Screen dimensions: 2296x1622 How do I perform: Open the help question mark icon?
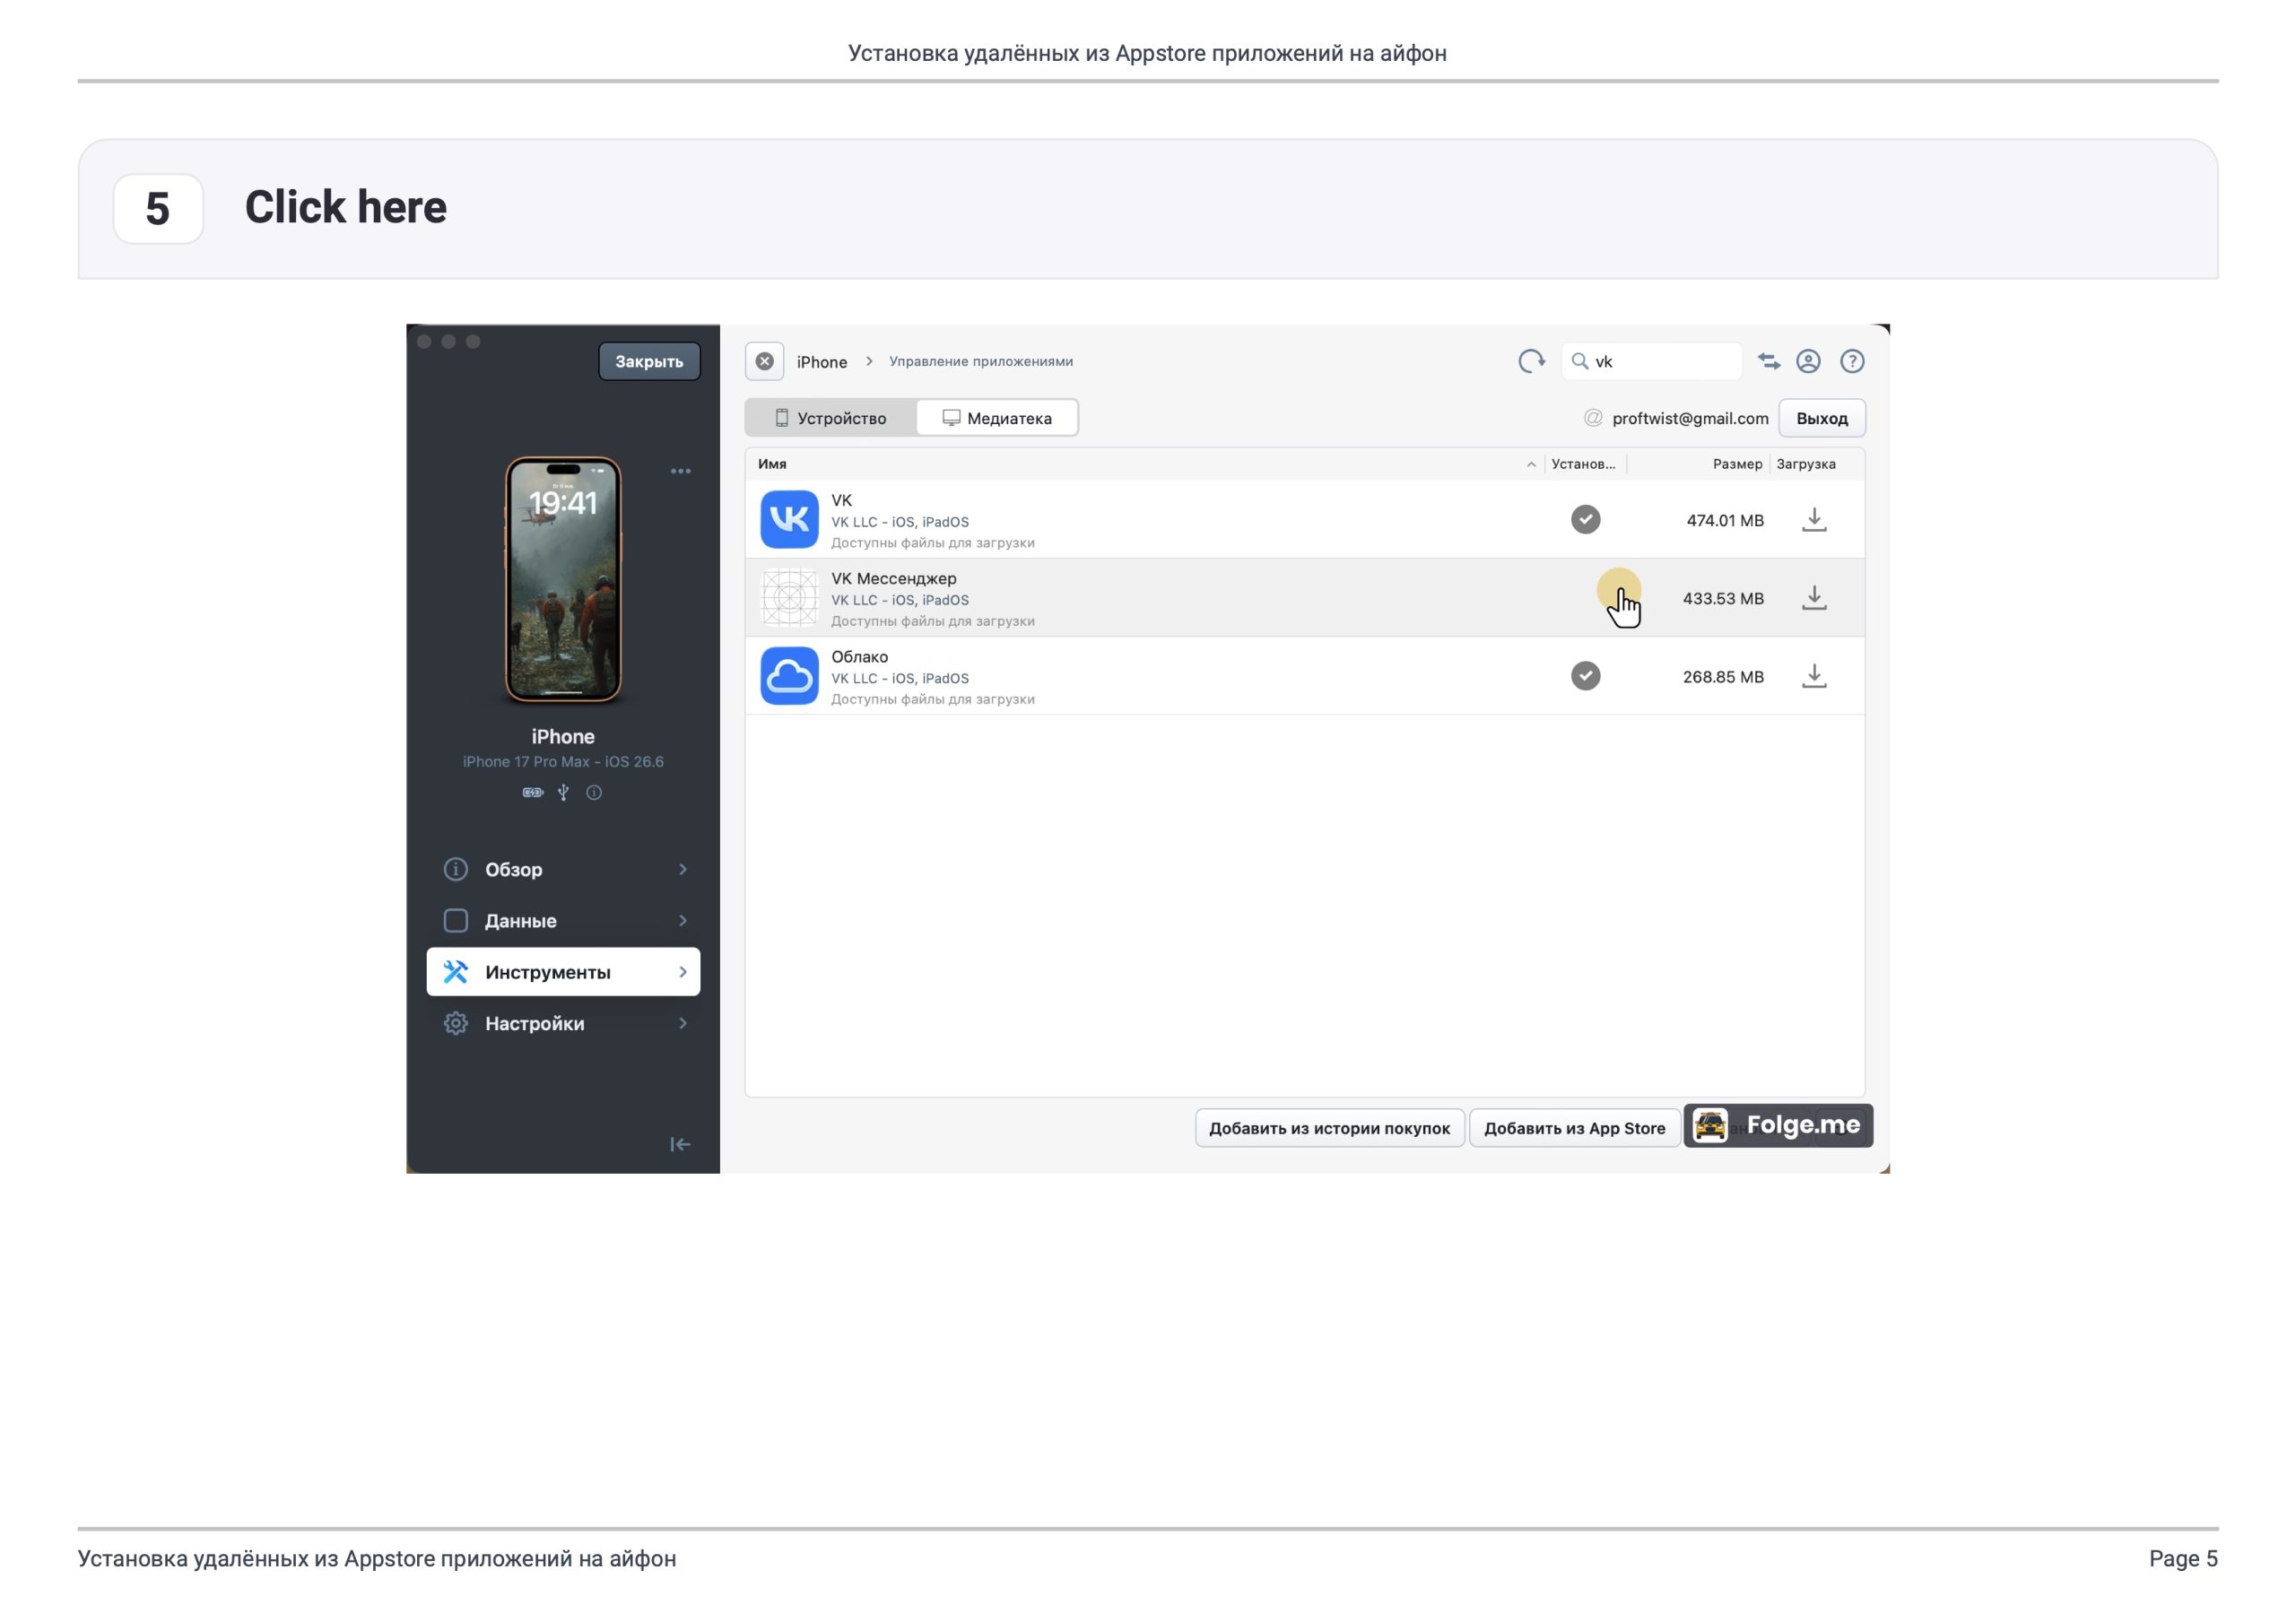1852,361
